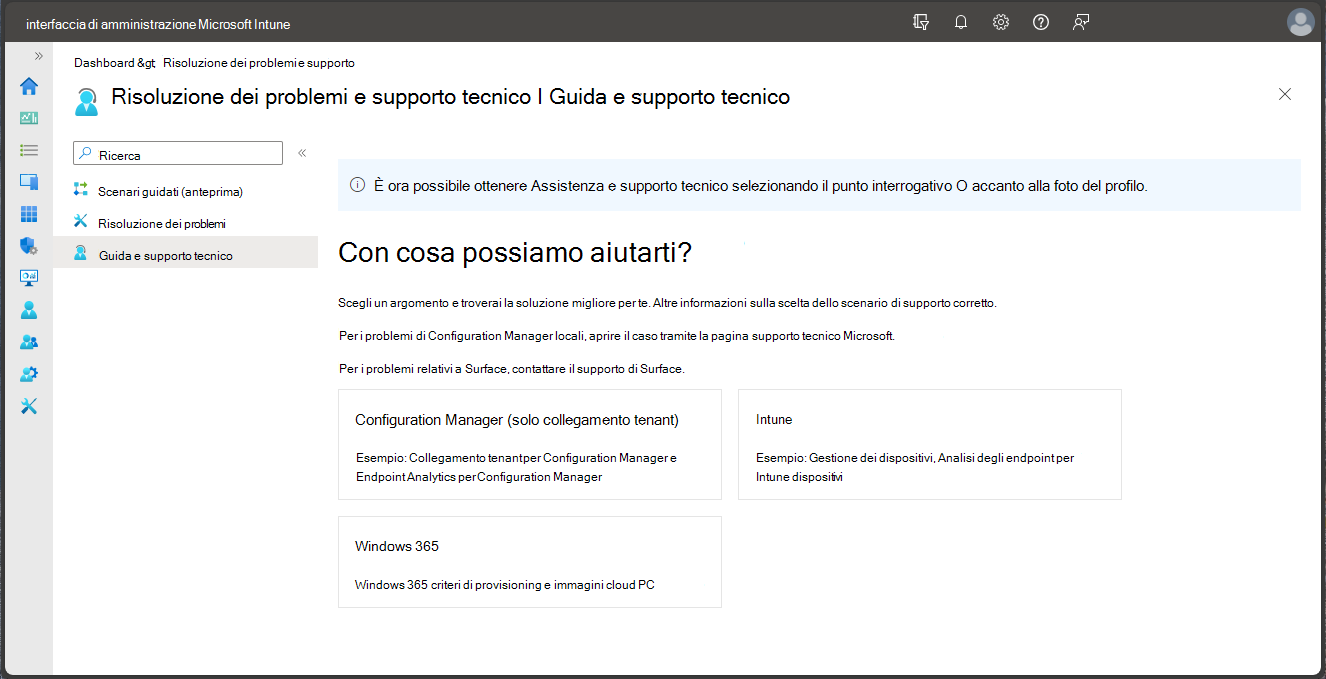Open the Reports monitor icon in sidebar
This screenshot has width=1326, height=679.
point(29,278)
